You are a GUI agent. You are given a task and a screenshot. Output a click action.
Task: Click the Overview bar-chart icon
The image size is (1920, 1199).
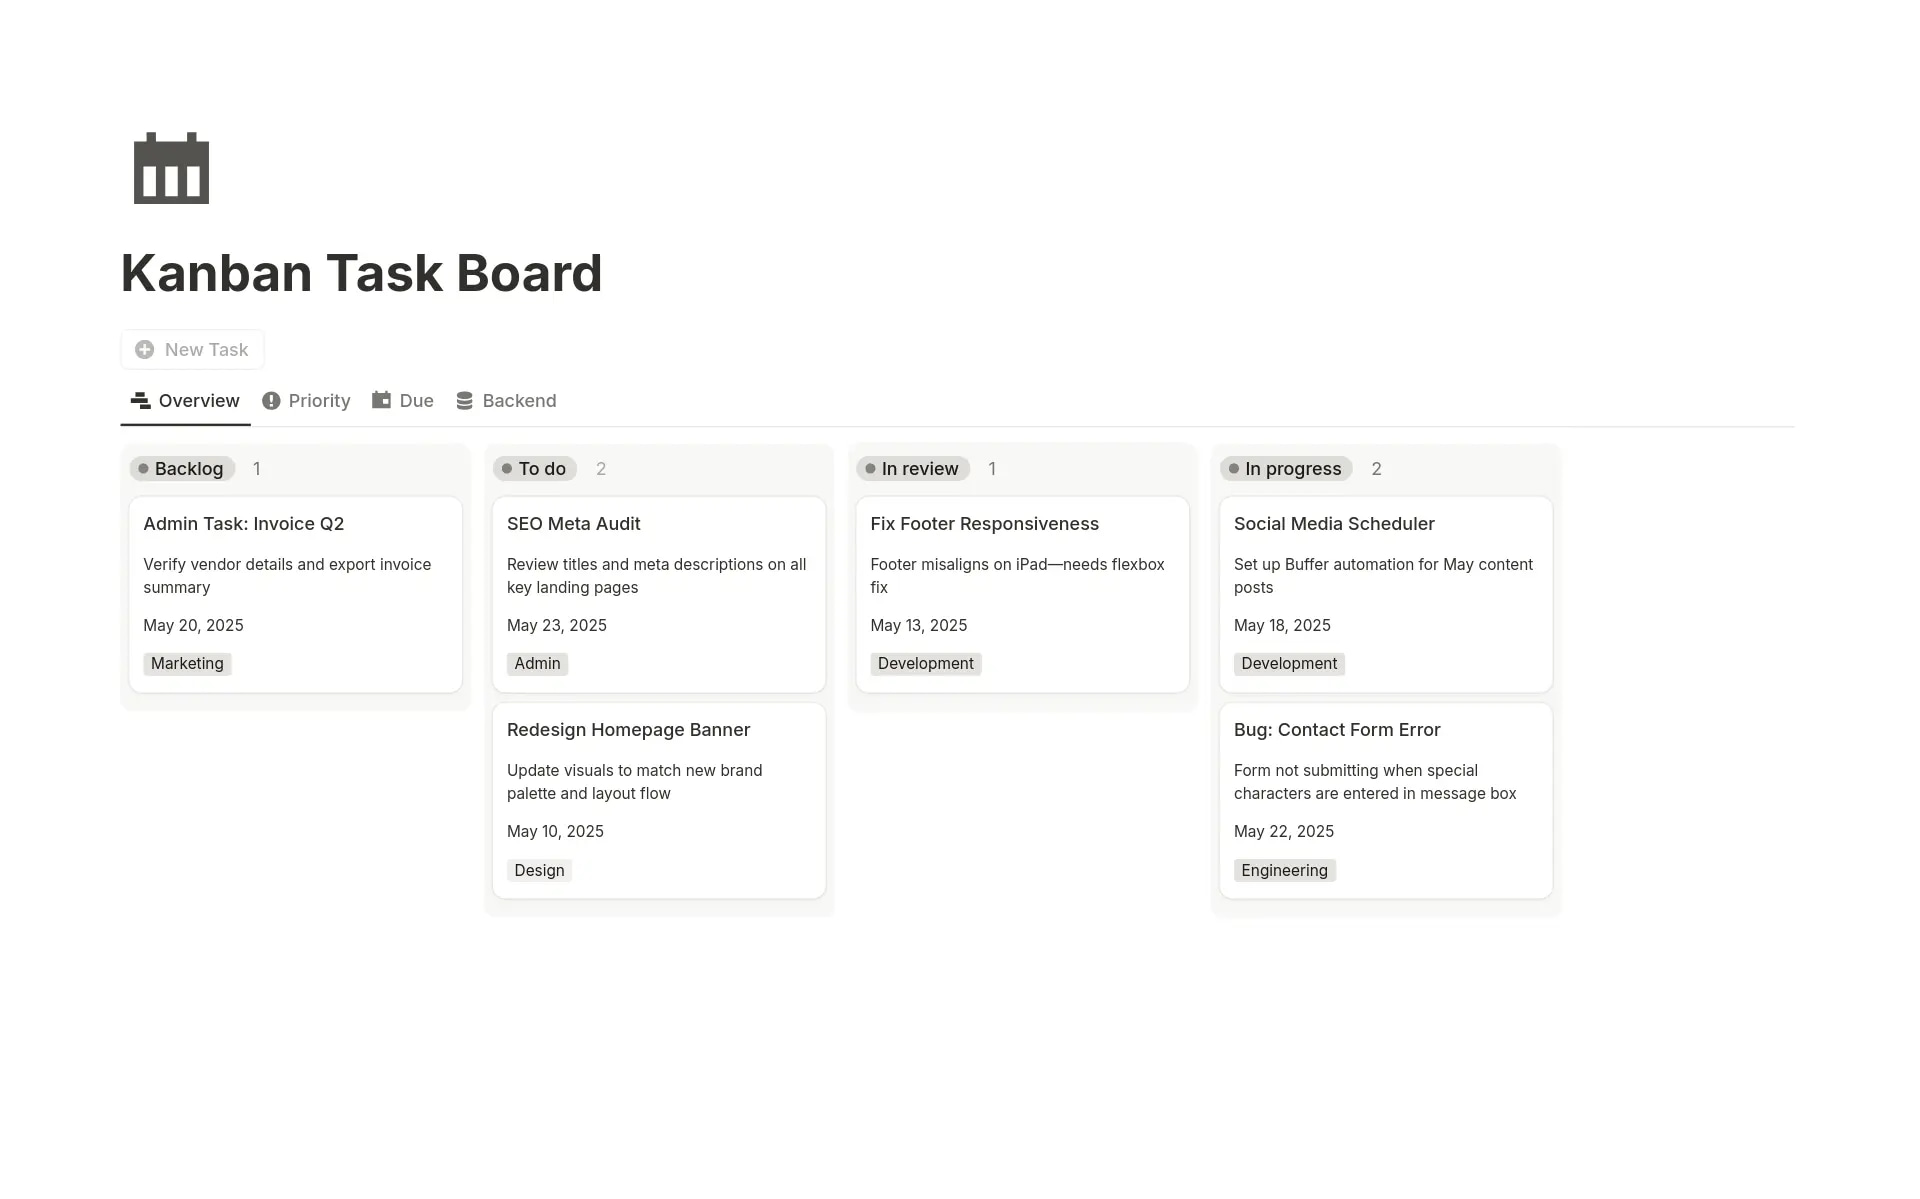[139, 400]
